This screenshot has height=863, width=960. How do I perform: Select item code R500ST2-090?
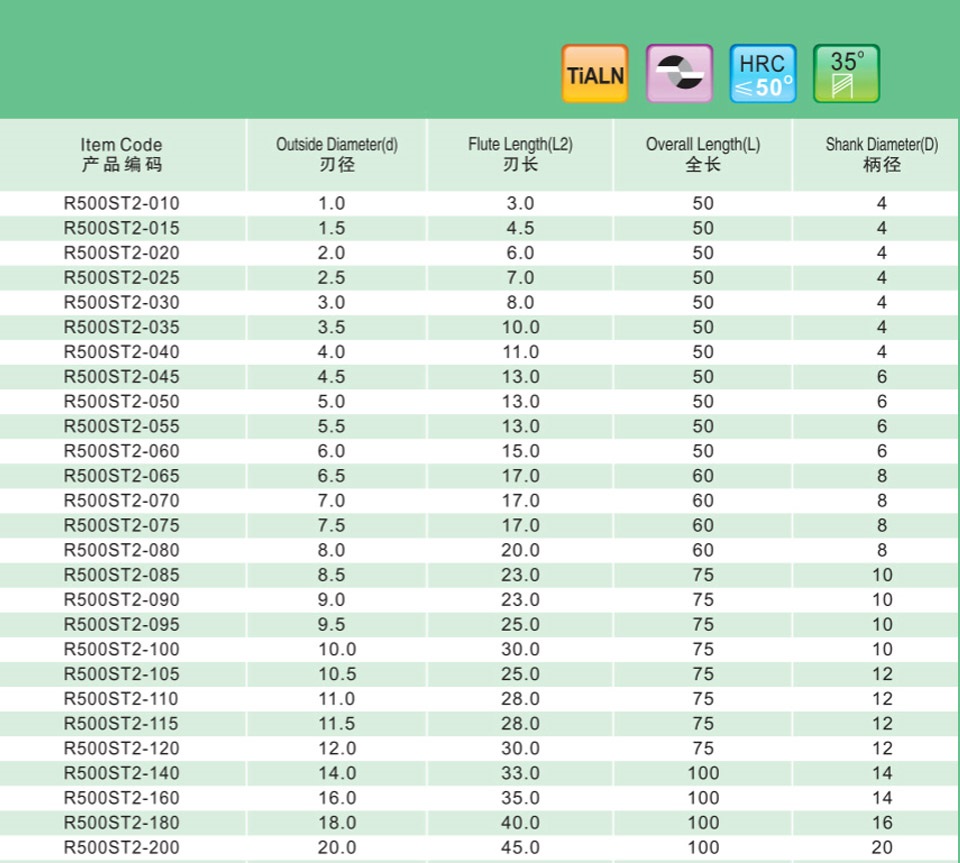point(122,600)
